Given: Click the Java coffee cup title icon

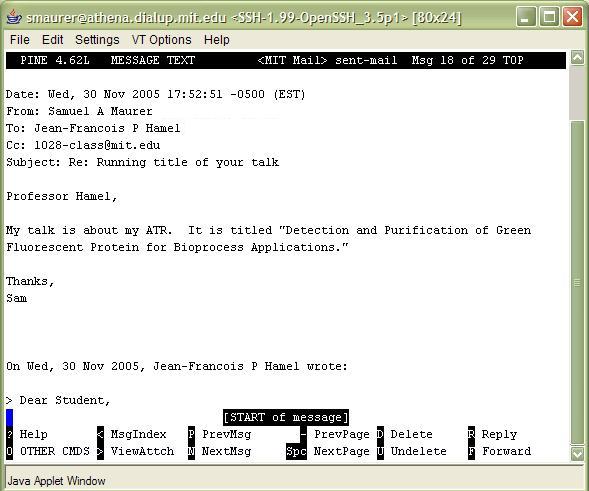Looking at the screenshot, I should click(x=14, y=17).
